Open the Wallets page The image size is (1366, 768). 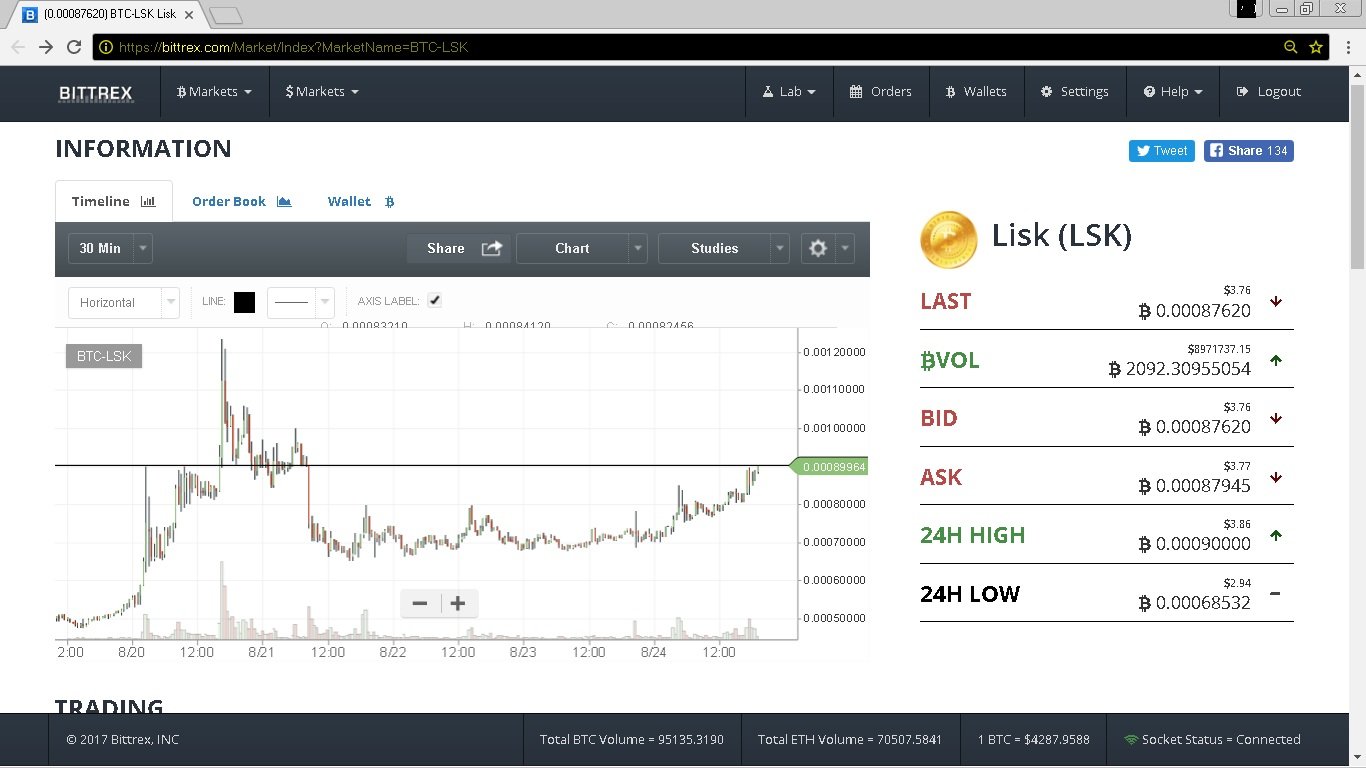[x=976, y=92]
